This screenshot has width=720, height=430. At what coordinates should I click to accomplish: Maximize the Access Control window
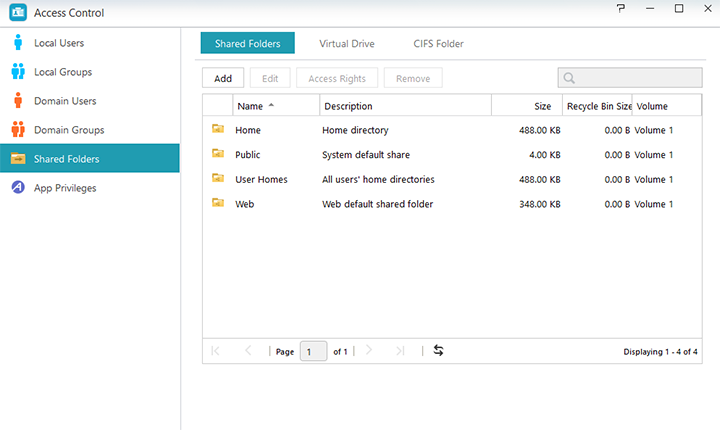[x=679, y=8]
